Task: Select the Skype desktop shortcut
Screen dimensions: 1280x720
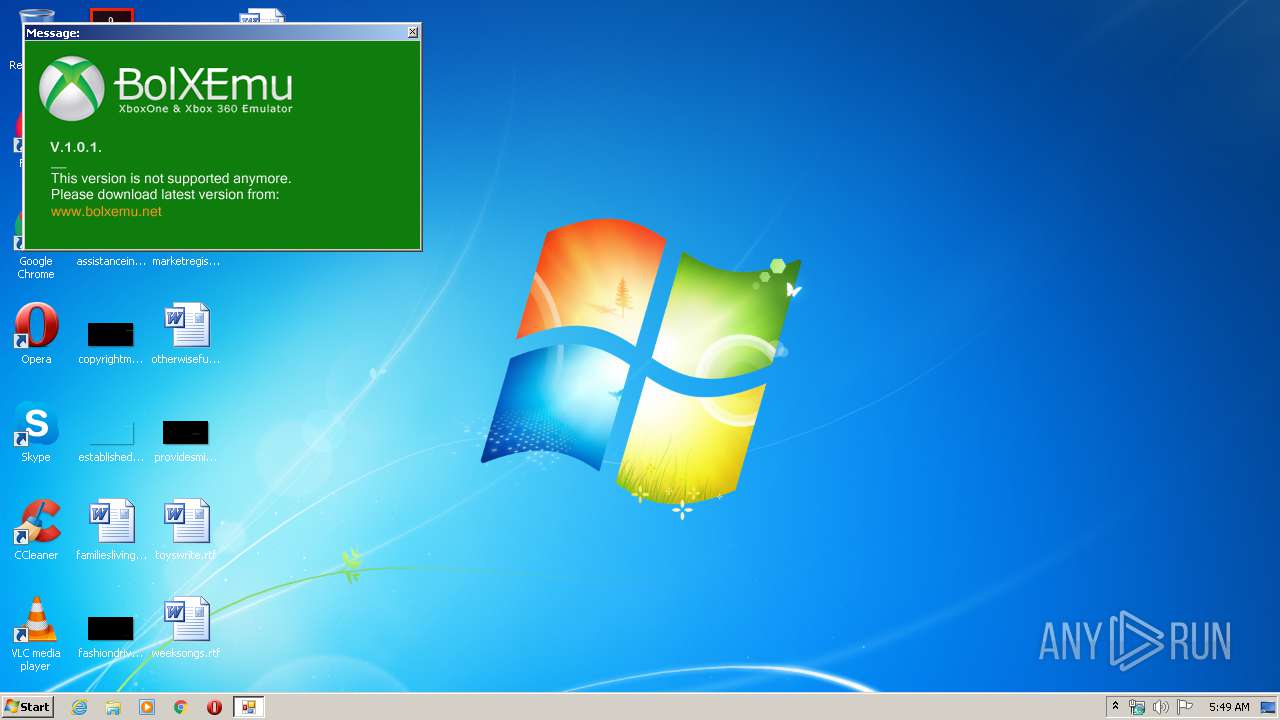Action: [x=36, y=432]
